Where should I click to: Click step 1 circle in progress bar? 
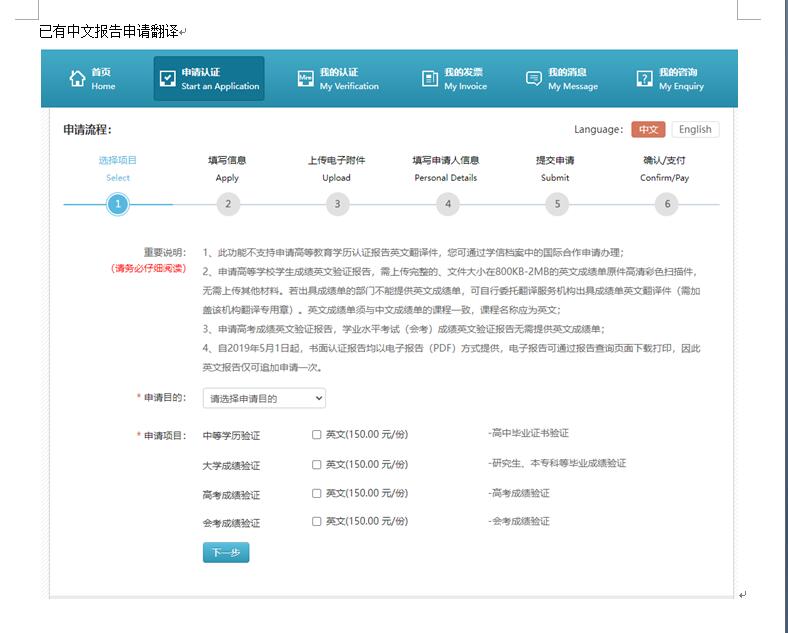click(x=118, y=204)
